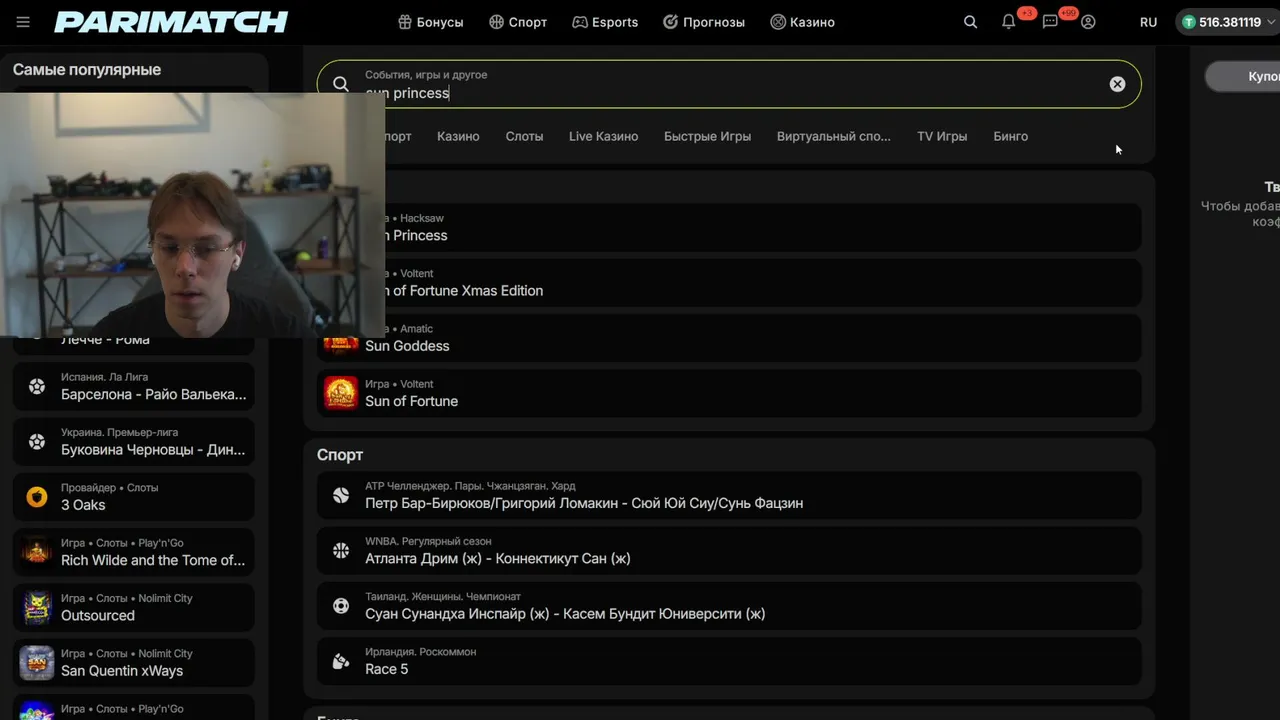Click the Sun of Fortune game thumbnail

[341, 393]
